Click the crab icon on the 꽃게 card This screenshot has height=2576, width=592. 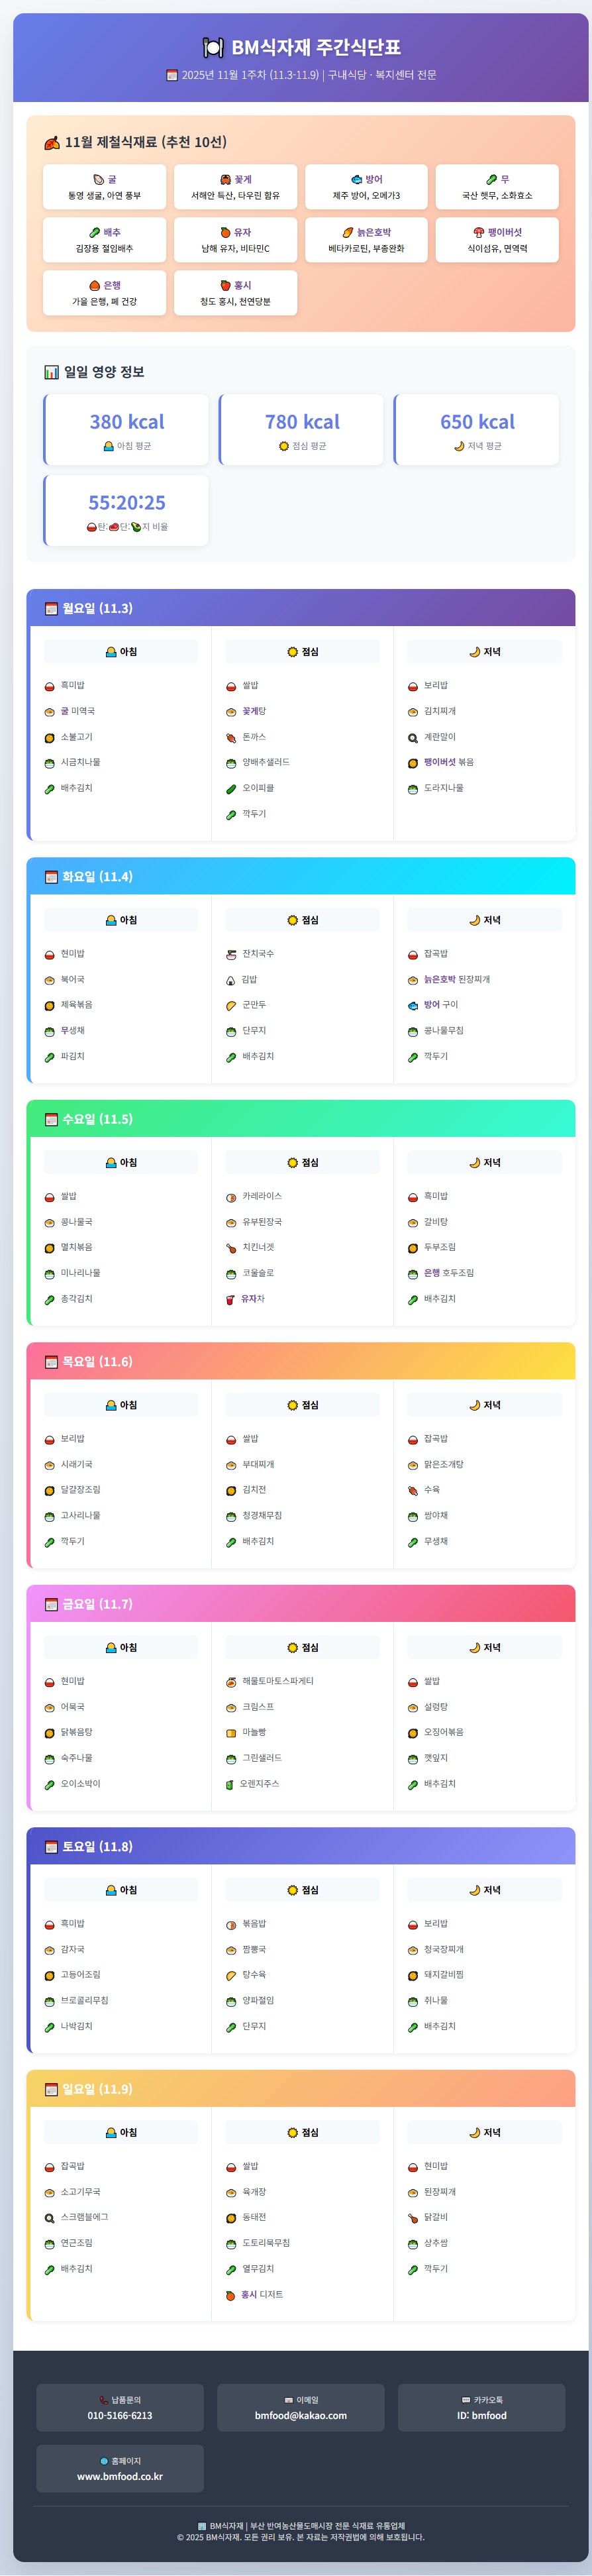tap(226, 180)
